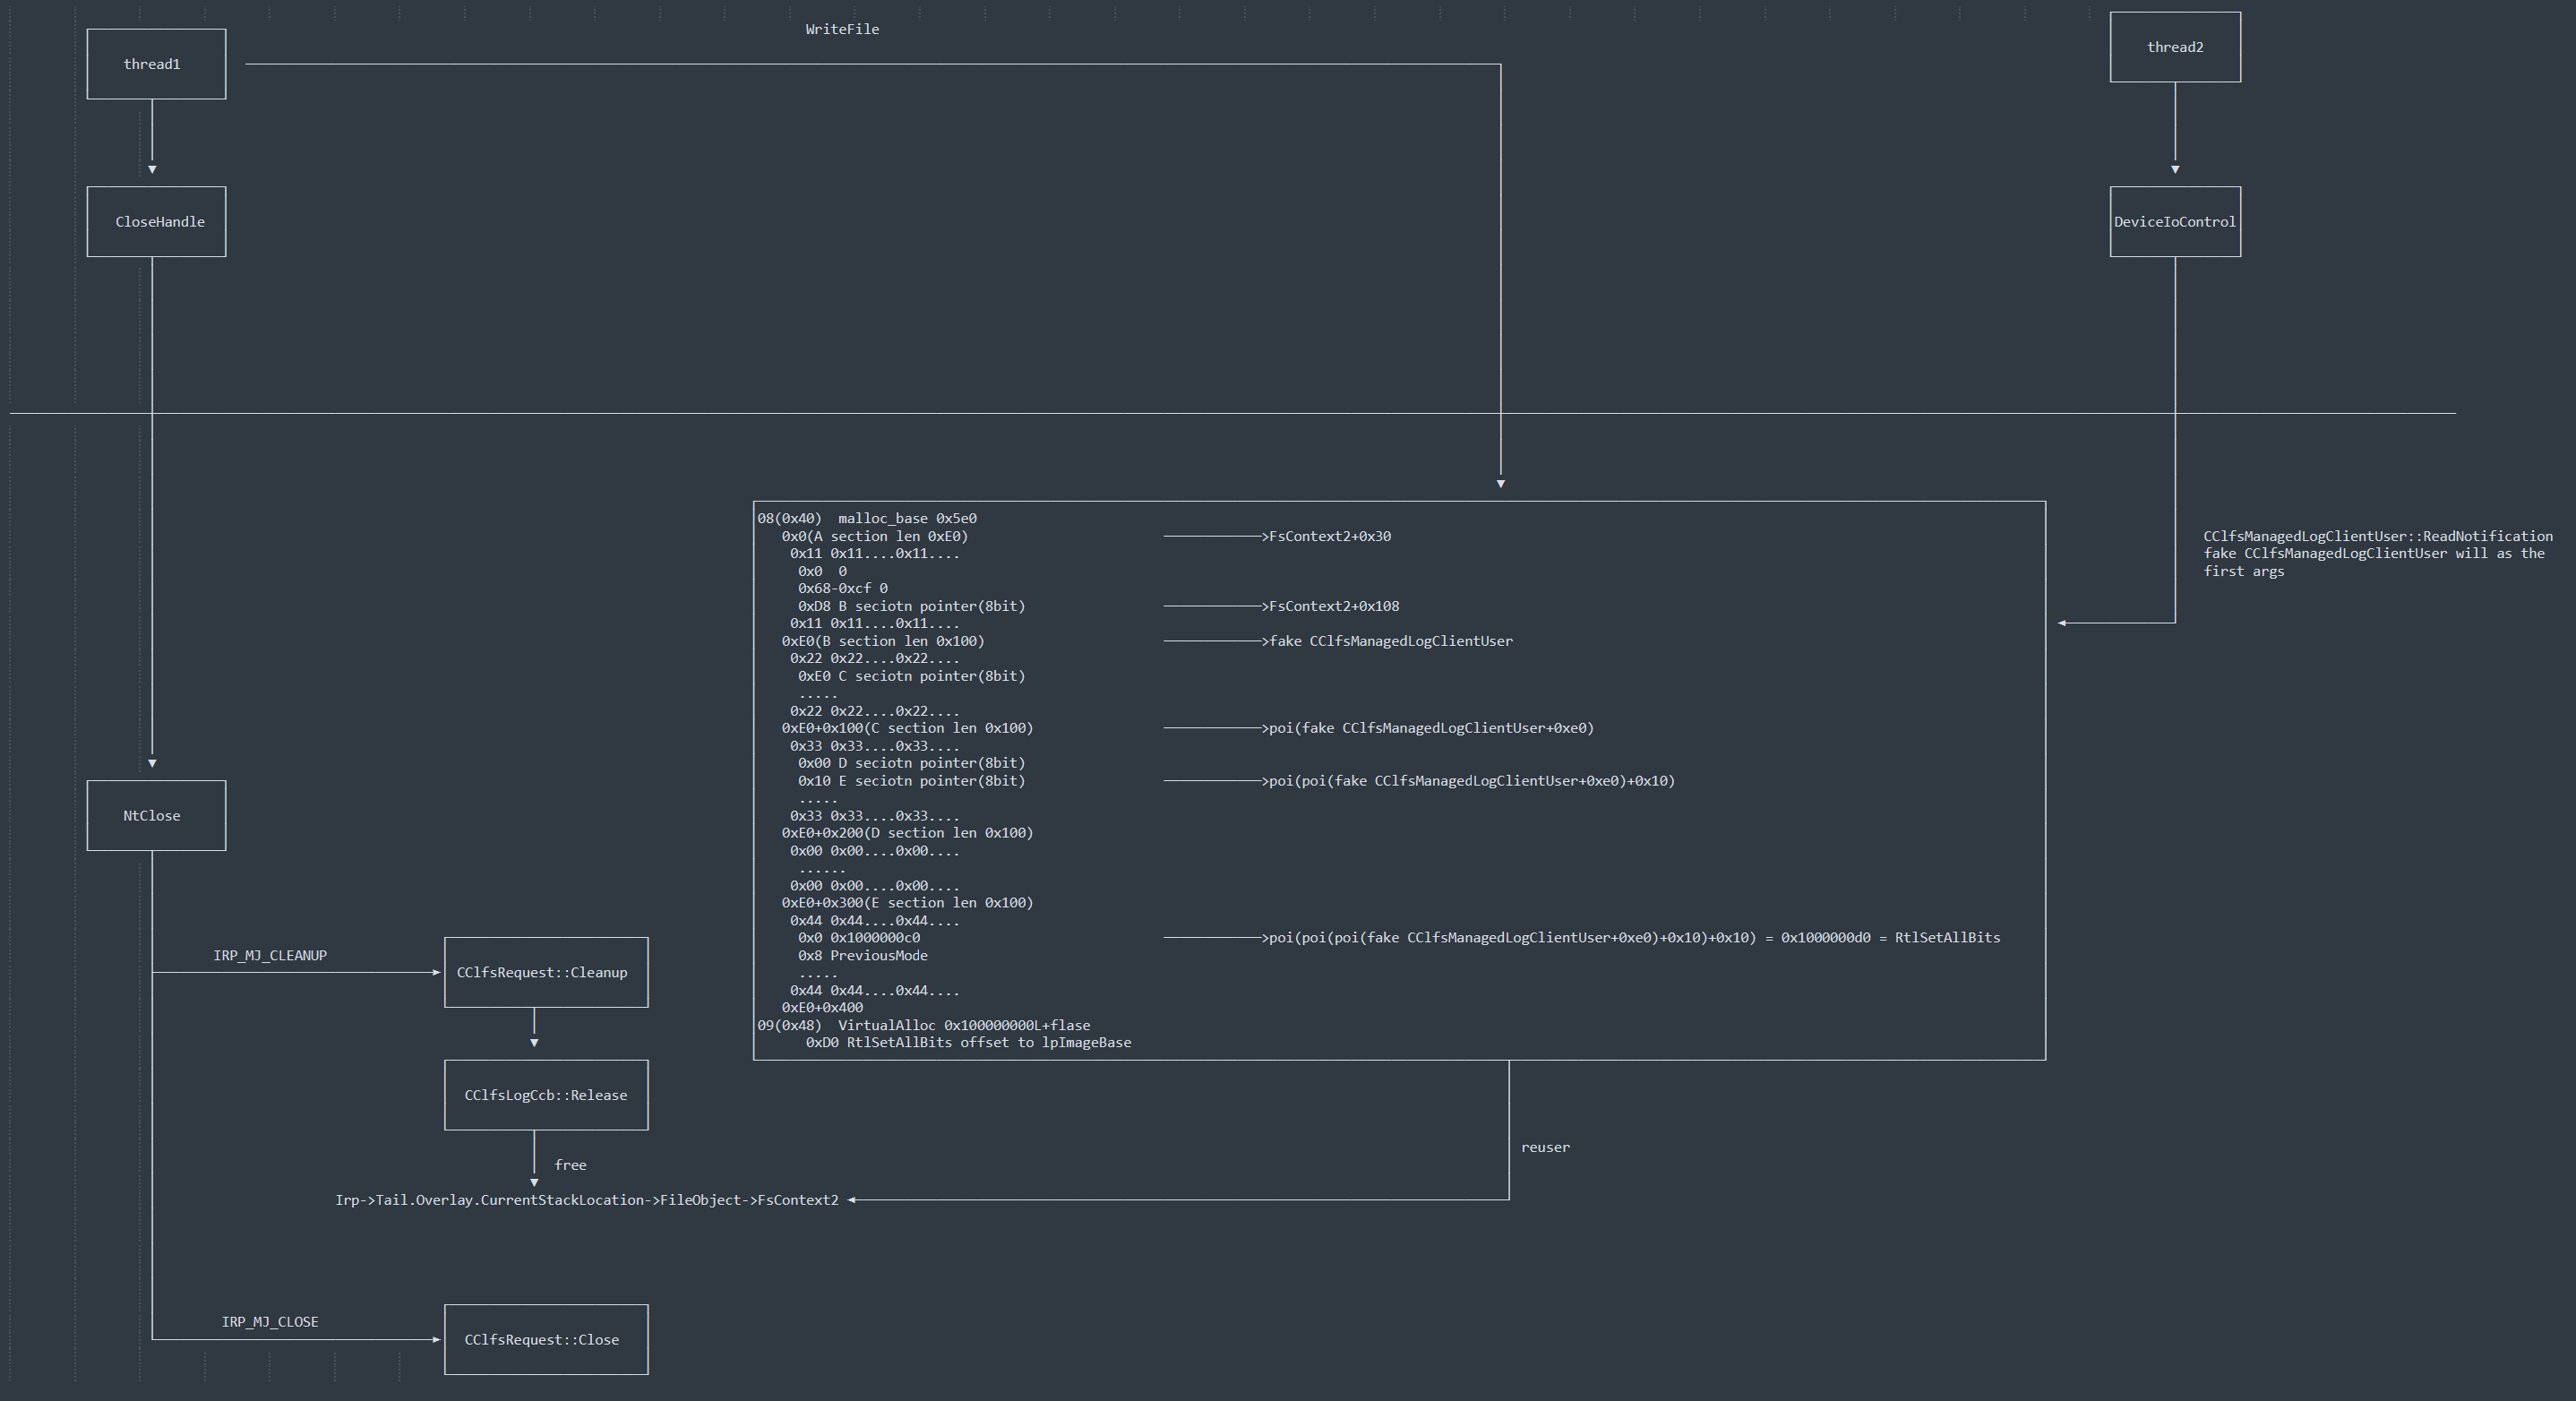Select the thread1 box
Screen dimensions: 2576x1401
click(156, 64)
